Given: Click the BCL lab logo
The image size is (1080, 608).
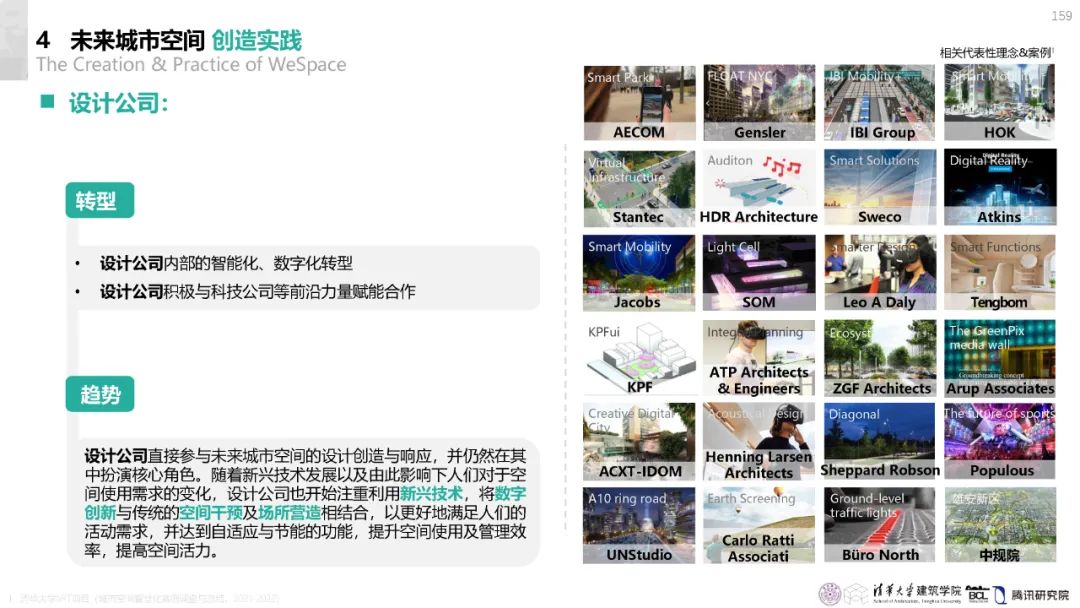Looking at the screenshot, I should [978, 594].
